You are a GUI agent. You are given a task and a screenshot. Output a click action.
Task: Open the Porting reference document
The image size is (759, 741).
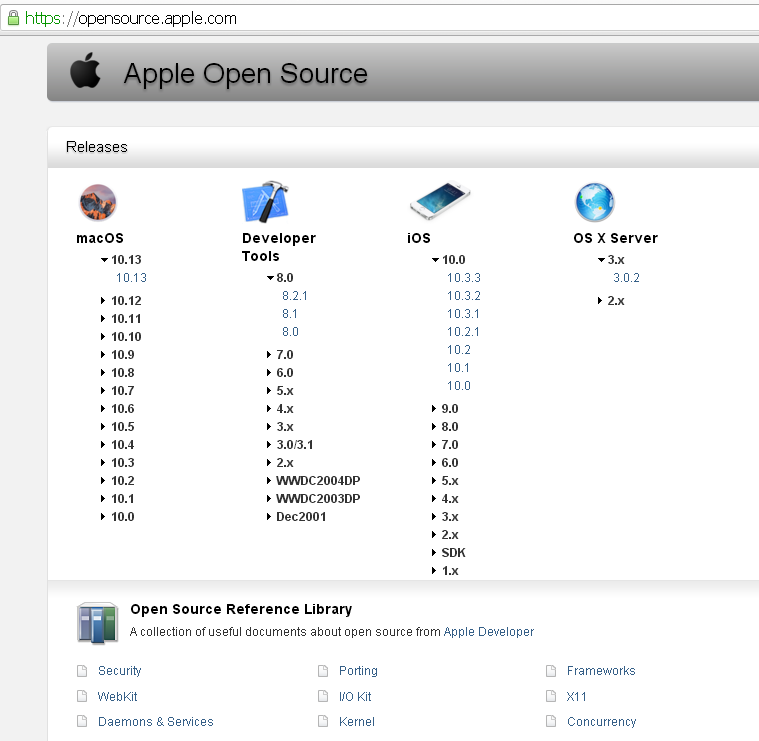pyautogui.click(x=358, y=671)
